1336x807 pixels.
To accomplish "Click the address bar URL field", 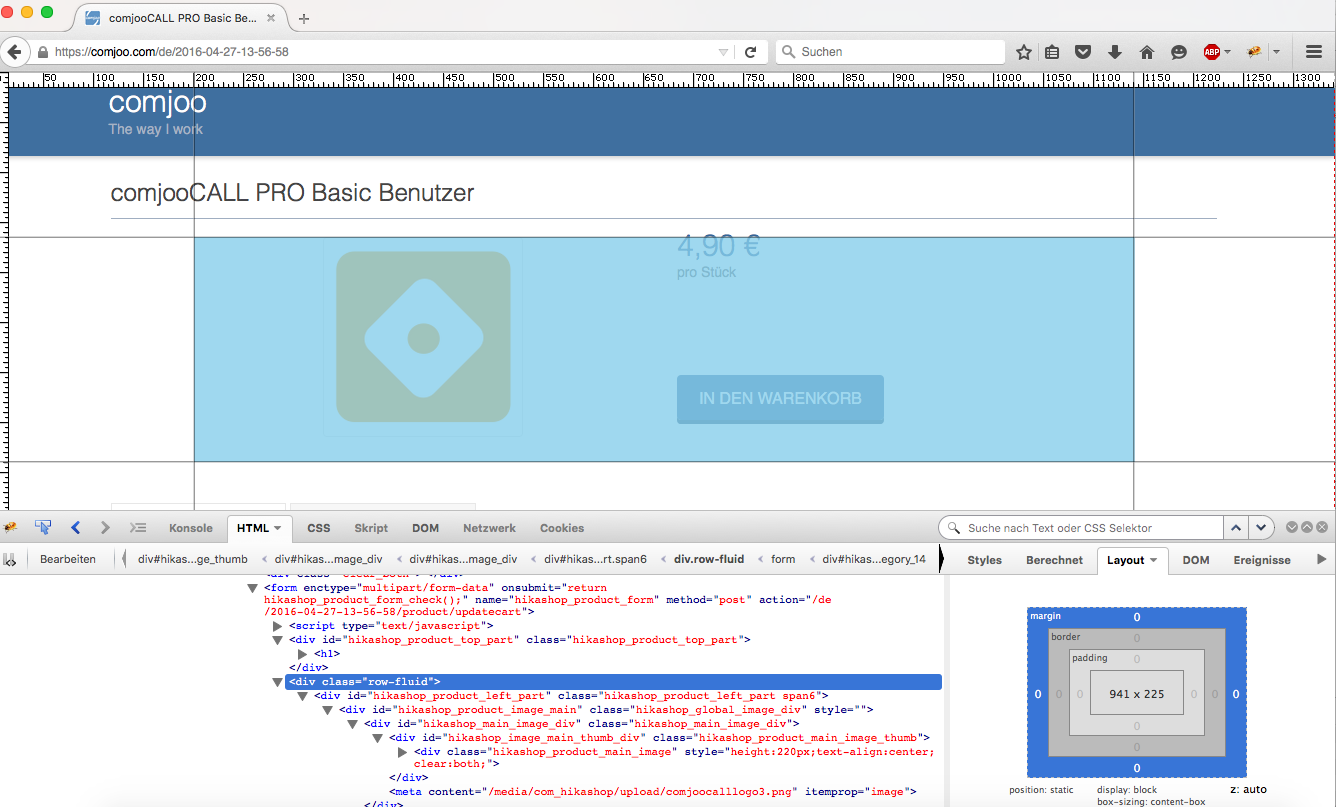I will 382,52.
